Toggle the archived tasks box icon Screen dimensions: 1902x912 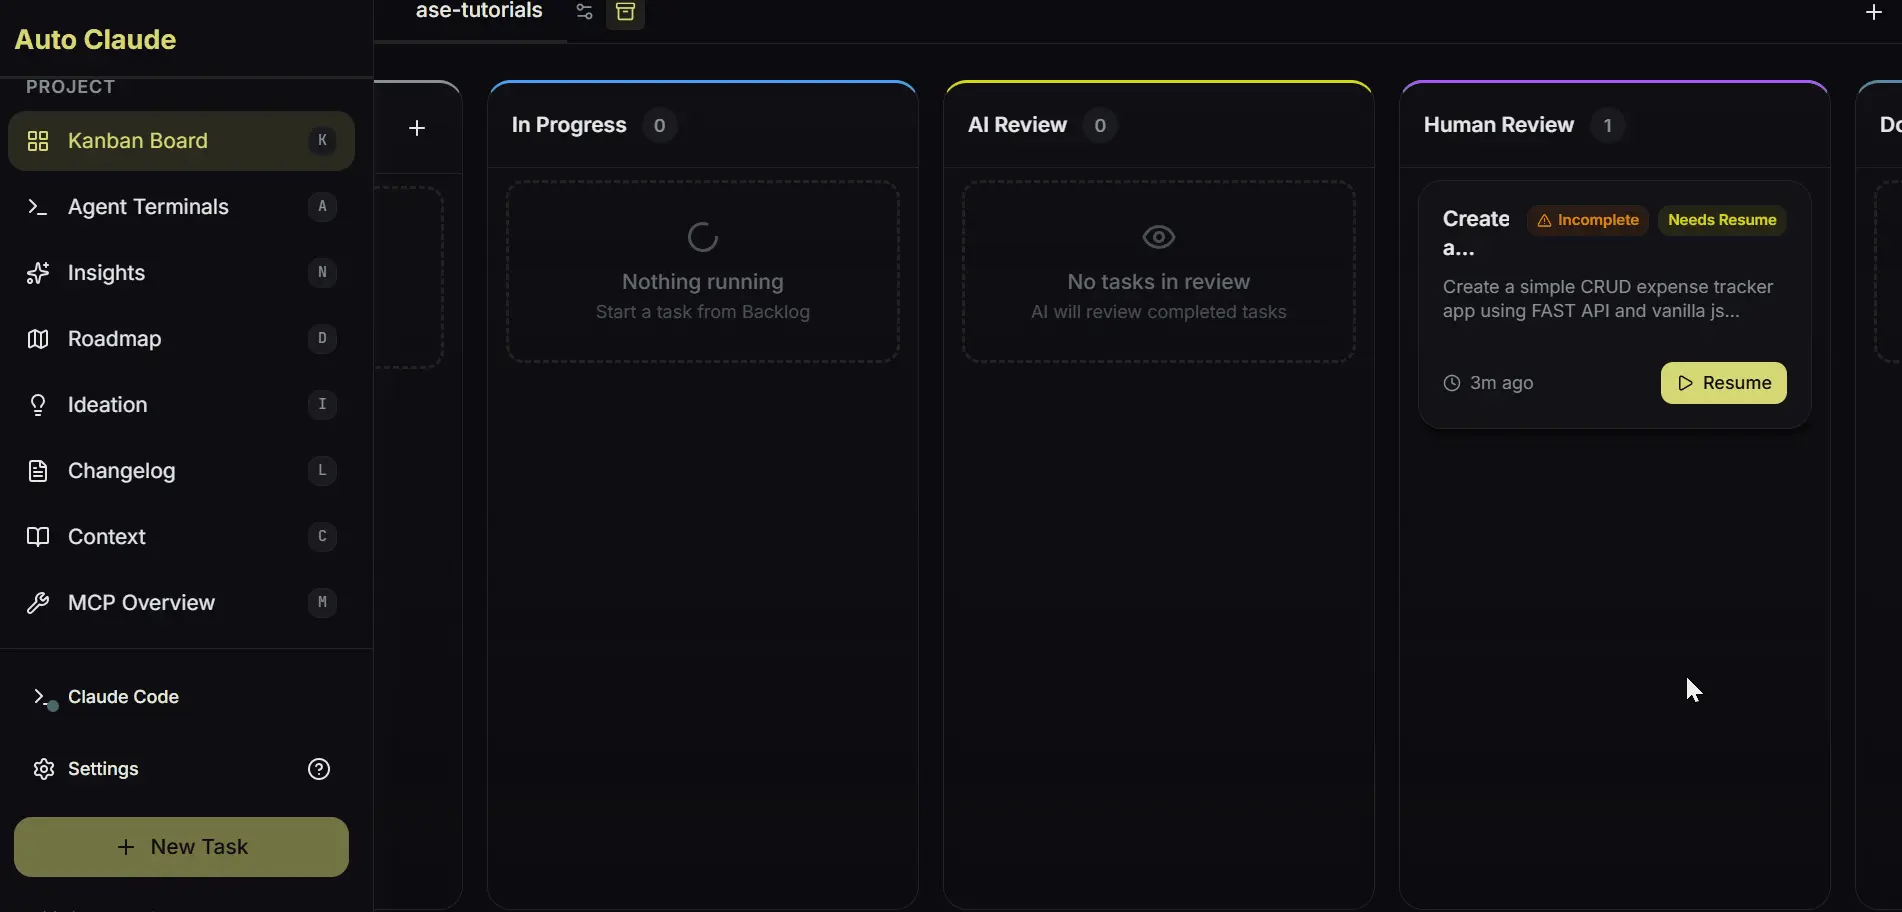pos(625,12)
